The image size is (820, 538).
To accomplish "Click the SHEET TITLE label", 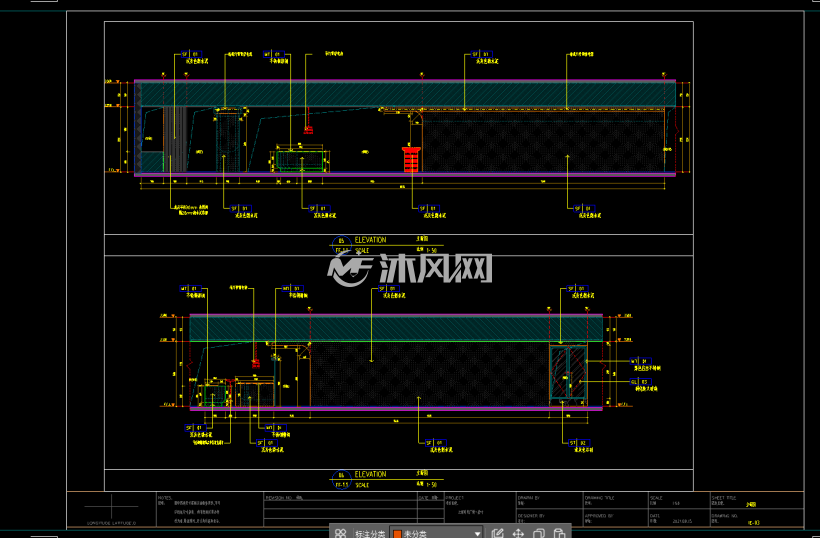I will tap(724, 498).
